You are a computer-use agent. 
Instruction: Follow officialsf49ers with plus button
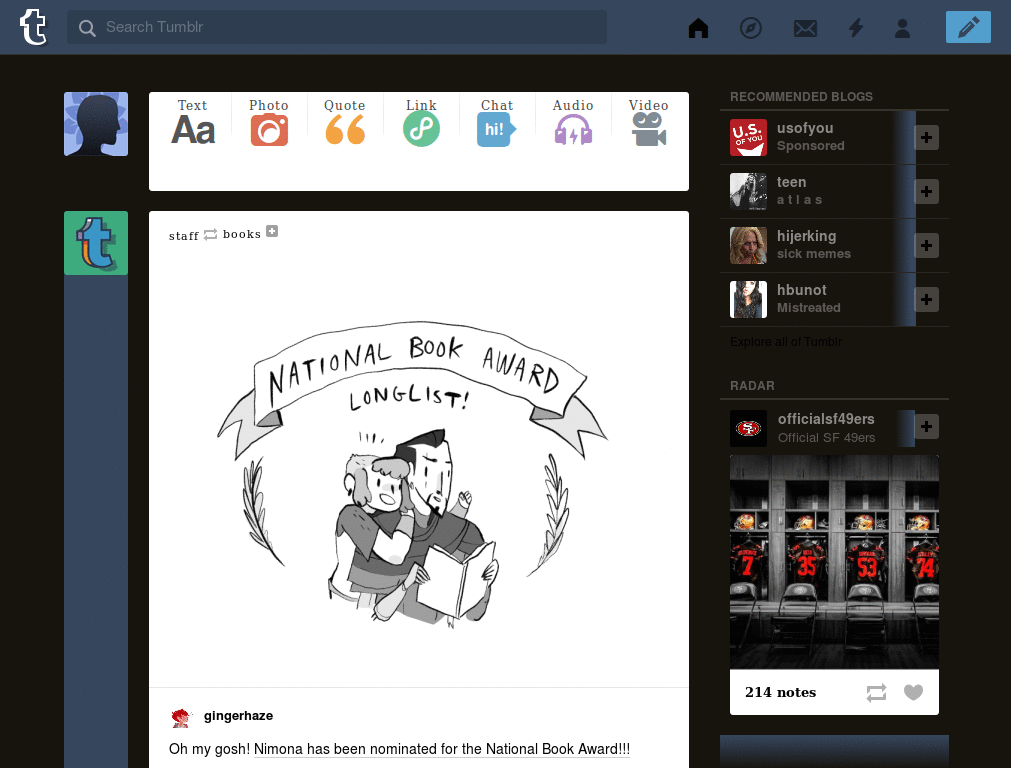click(926, 426)
